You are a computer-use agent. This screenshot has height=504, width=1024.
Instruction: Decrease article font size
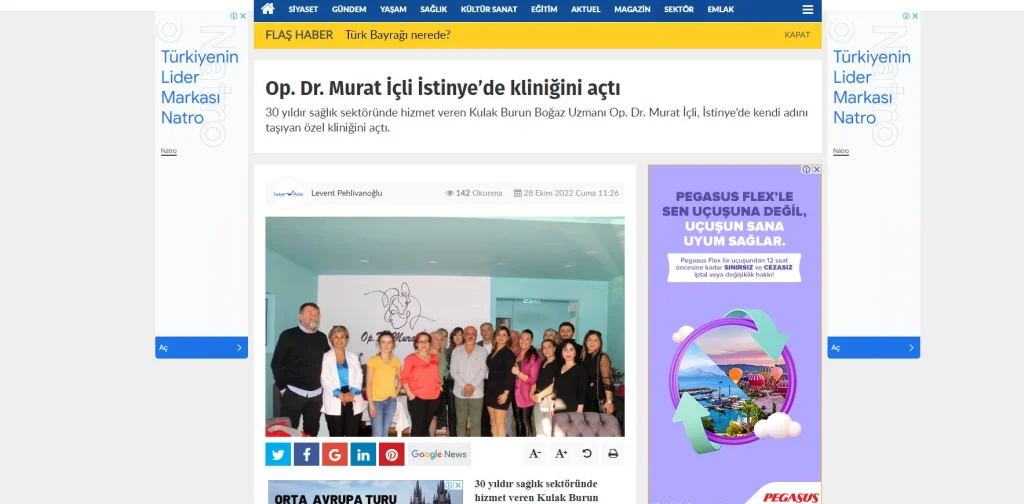(x=535, y=454)
